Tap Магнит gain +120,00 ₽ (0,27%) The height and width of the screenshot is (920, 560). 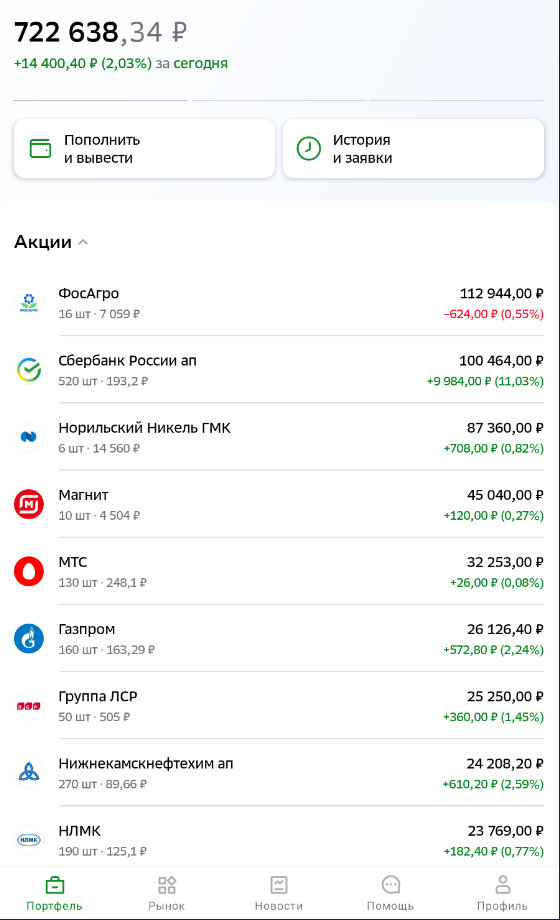click(494, 516)
